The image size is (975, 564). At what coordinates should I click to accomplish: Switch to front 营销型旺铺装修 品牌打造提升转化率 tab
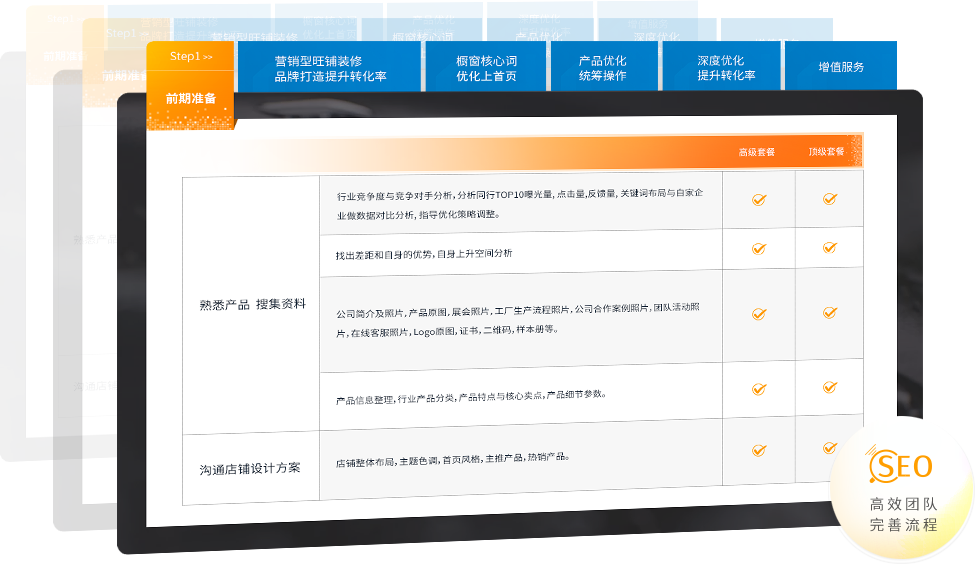click(x=330, y=68)
